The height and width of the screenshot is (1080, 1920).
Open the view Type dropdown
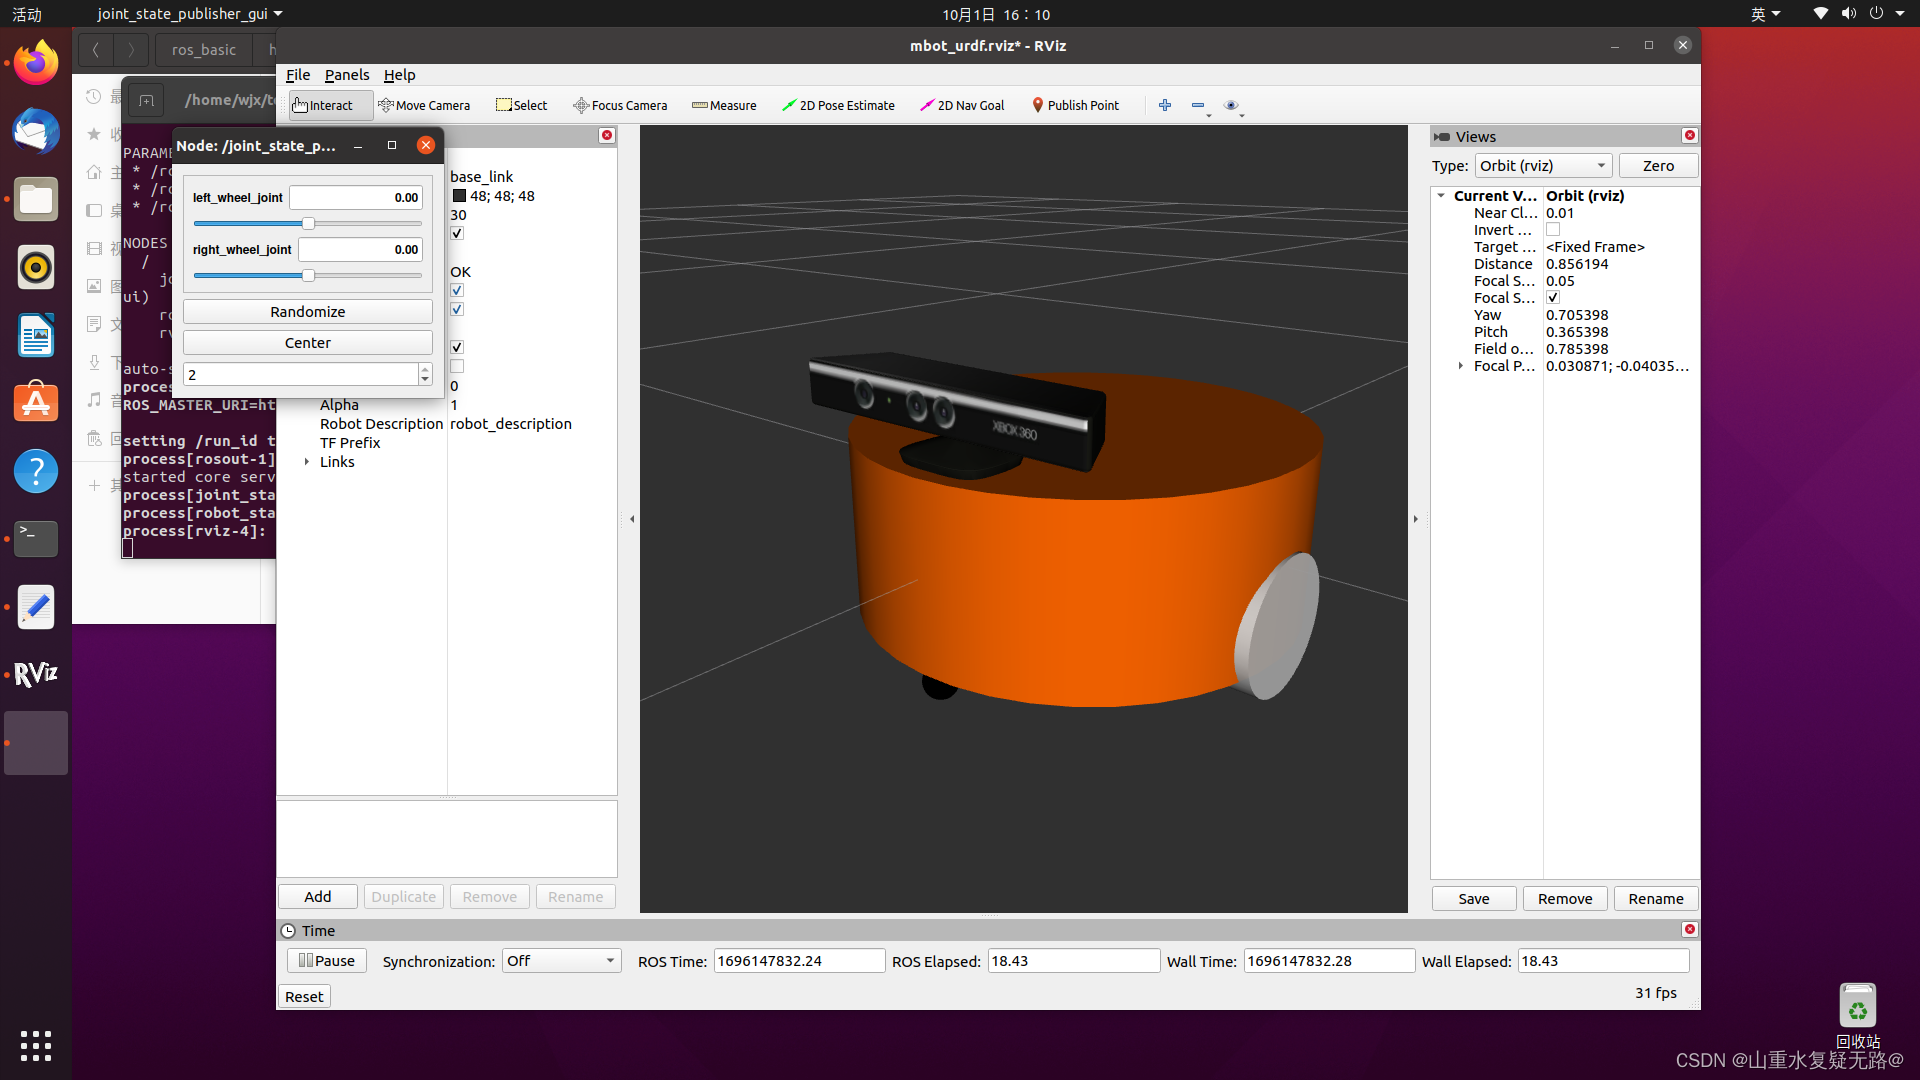point(1543,166)
